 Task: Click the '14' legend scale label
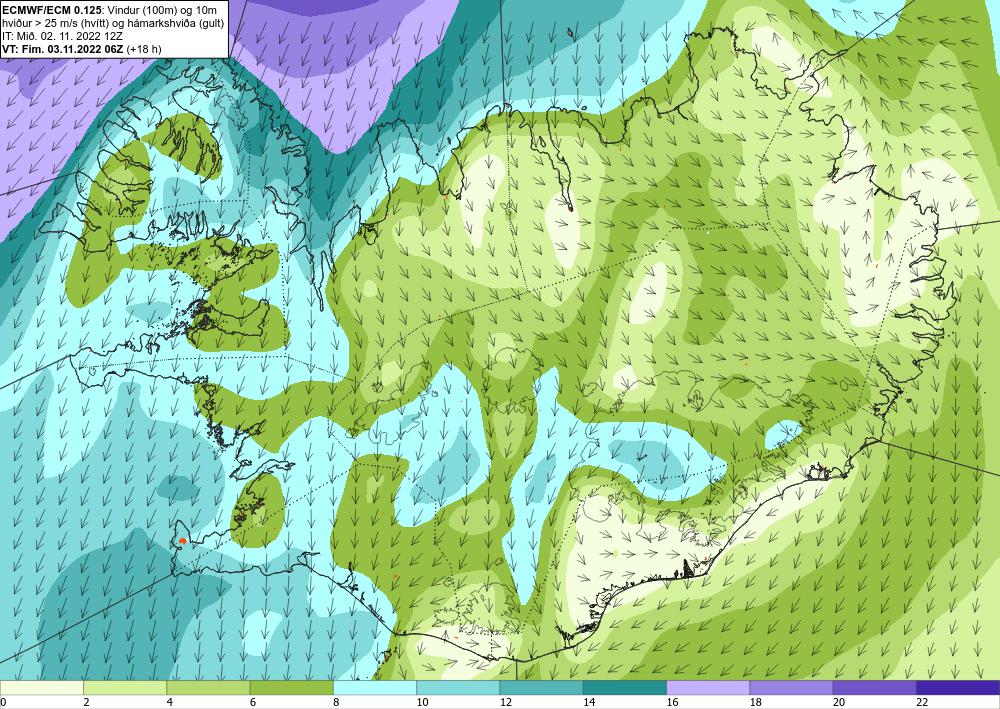point(589,702)
